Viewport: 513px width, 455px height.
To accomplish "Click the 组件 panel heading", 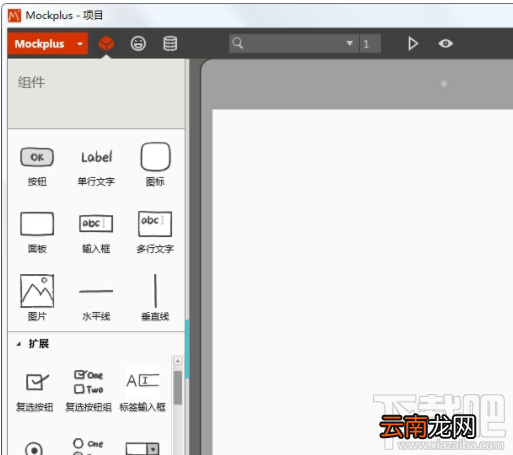I will pyautogui.click(x=31, y=82).
